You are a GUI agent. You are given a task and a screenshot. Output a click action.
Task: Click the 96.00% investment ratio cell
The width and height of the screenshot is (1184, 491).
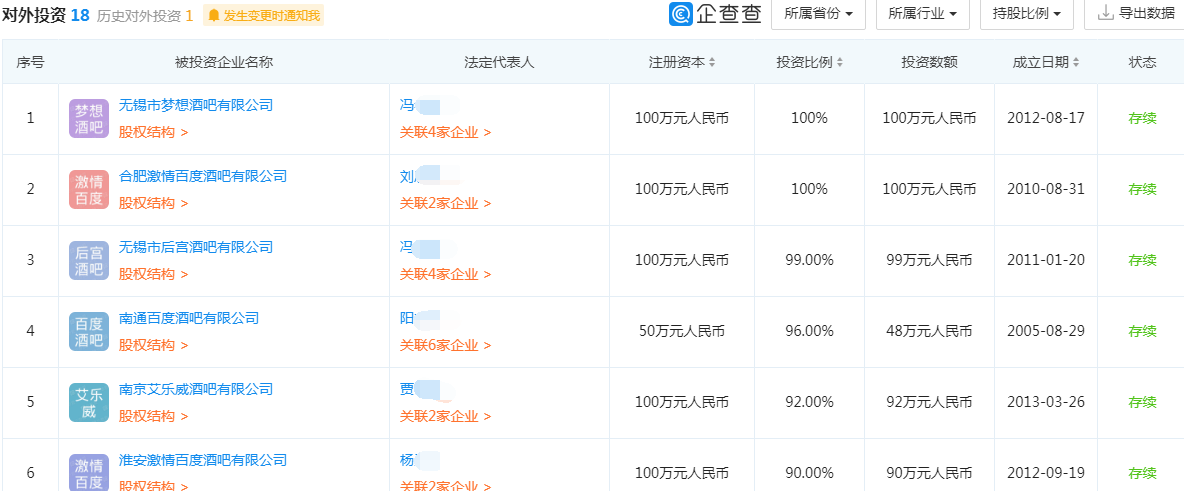coord(809,332)
